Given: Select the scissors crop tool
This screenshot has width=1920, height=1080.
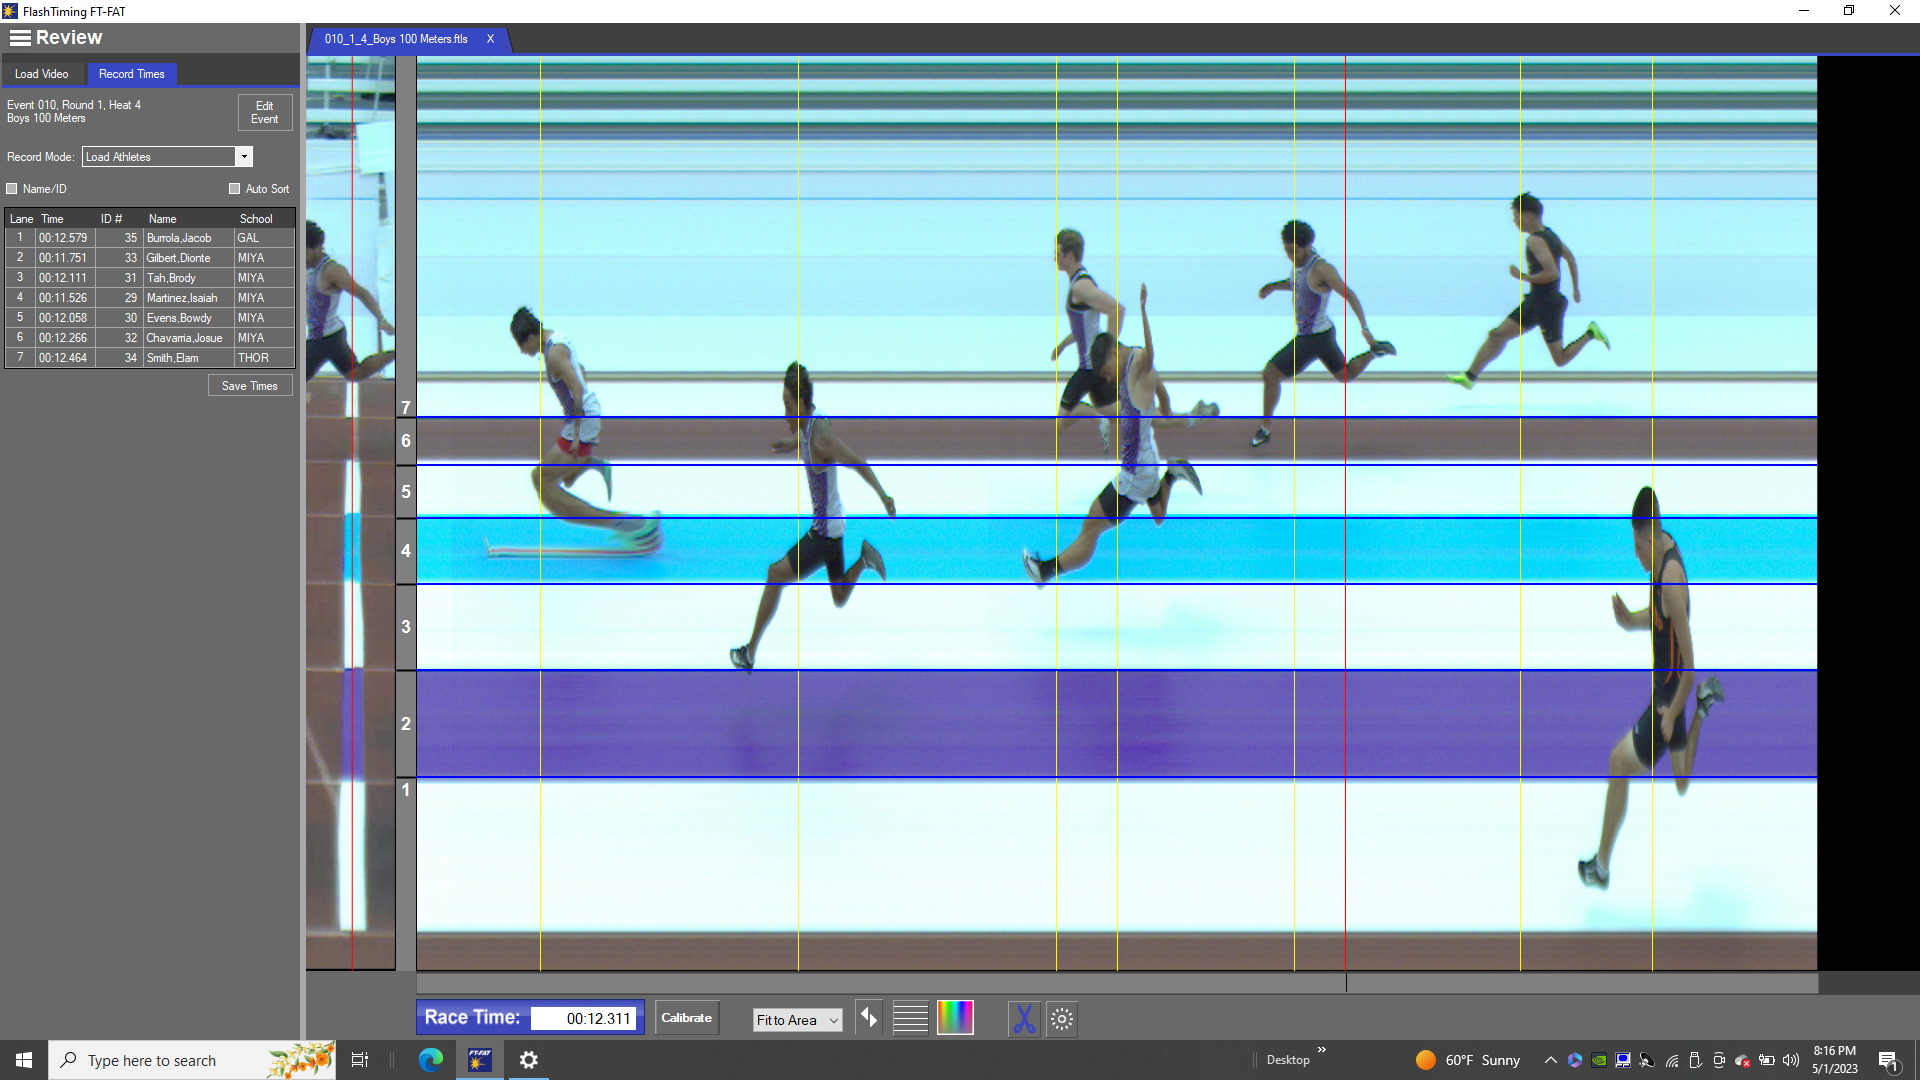Looking at the screenshot, I should (1024, 1019).
